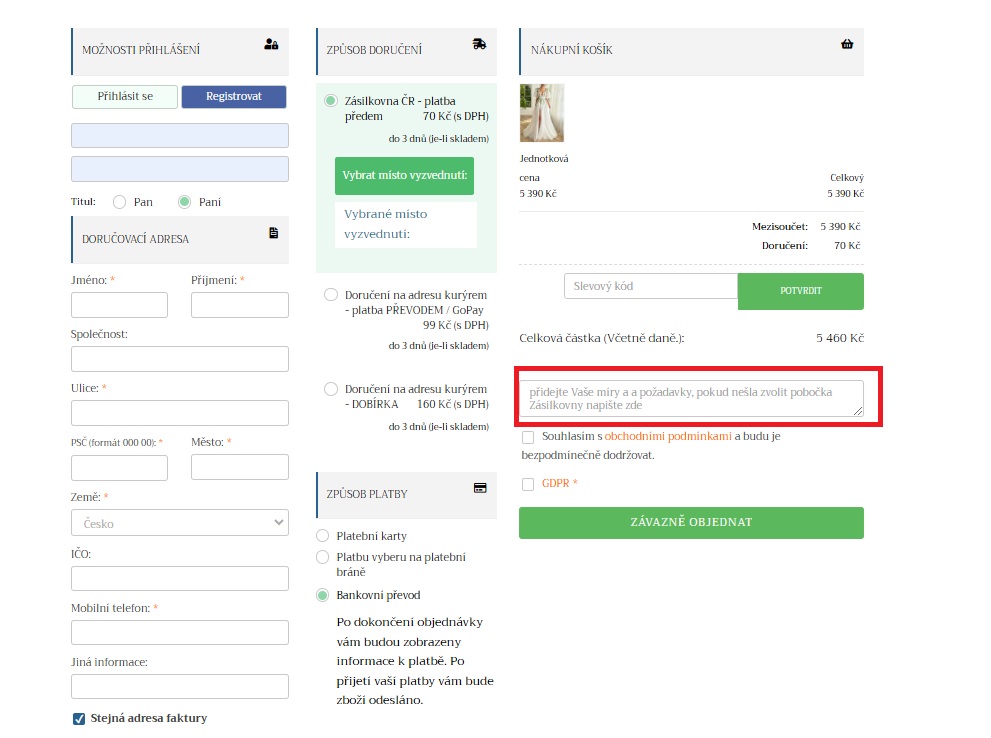This screenshot has width=991, height=738.
Task: Enable the GDPR consent checkbox
Action: tap(528, 485)
